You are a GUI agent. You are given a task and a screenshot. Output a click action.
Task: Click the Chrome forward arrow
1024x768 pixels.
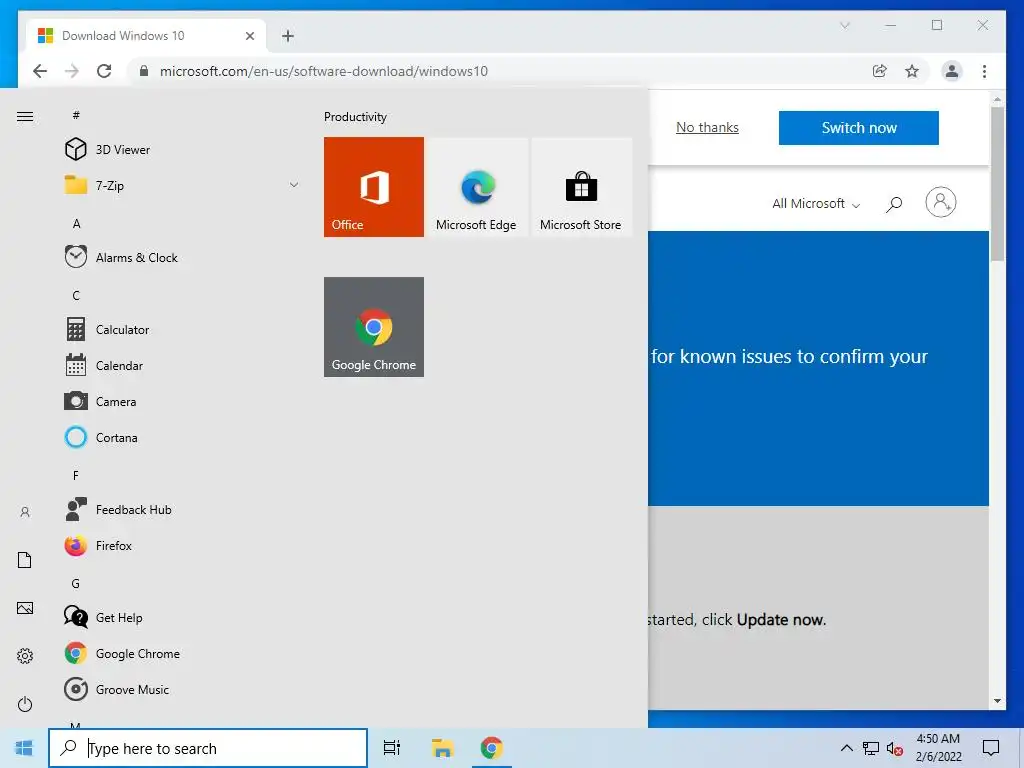point(72,71)
